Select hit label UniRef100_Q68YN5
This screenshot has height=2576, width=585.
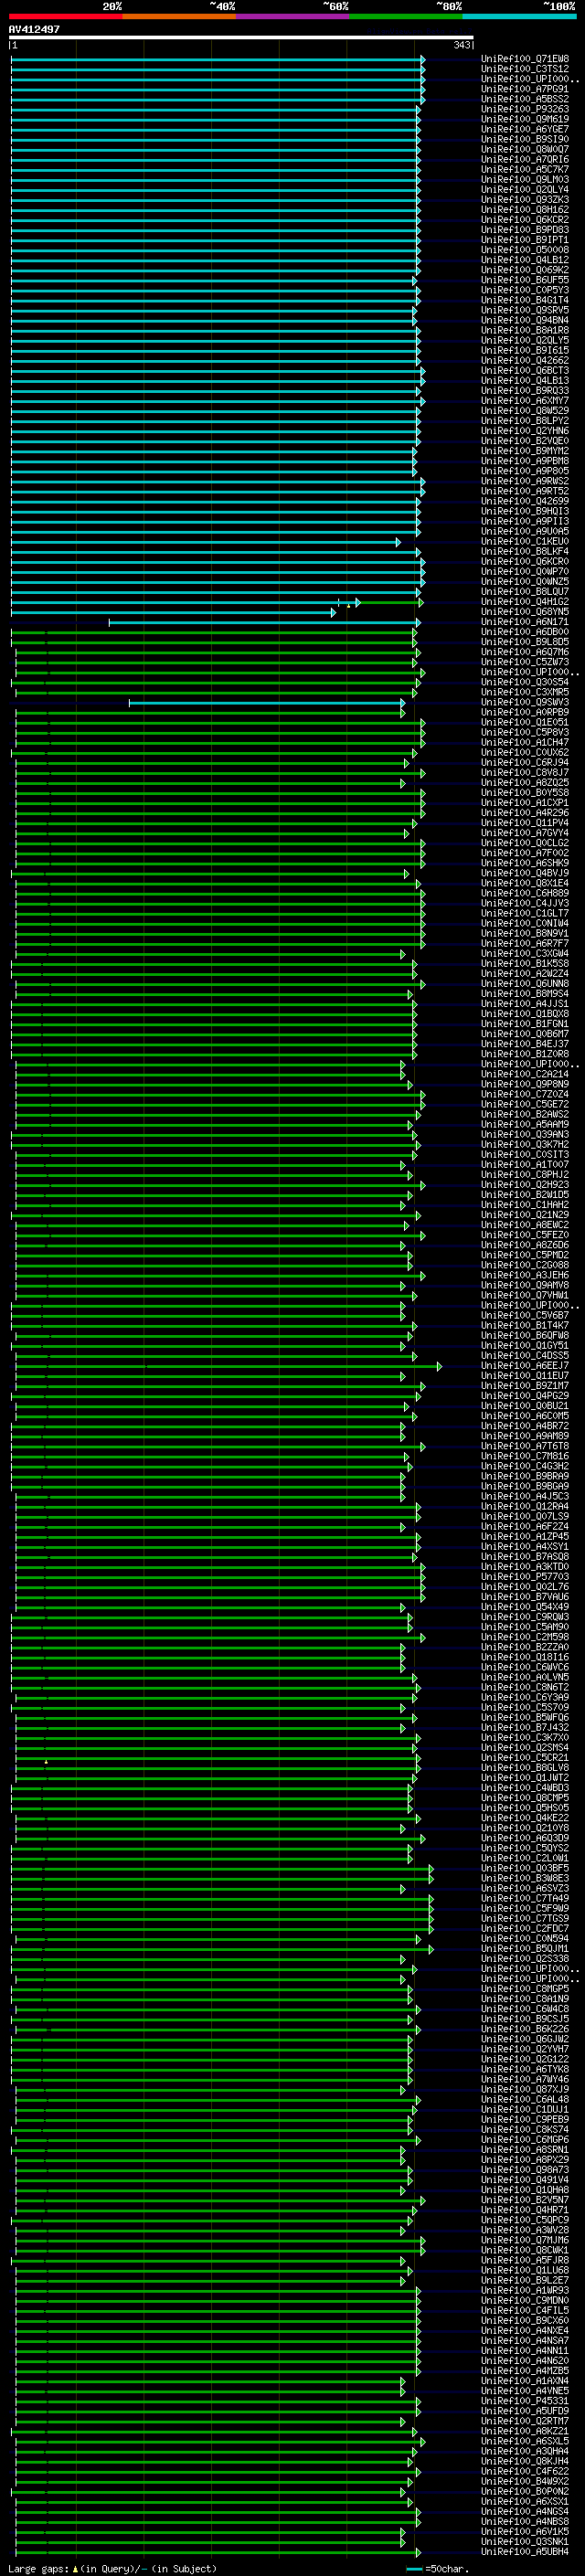(x=525, y=612)
